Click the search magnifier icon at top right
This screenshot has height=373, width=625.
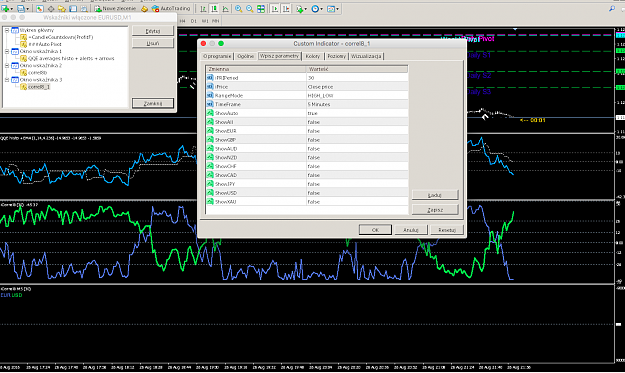tap(612, 8)
